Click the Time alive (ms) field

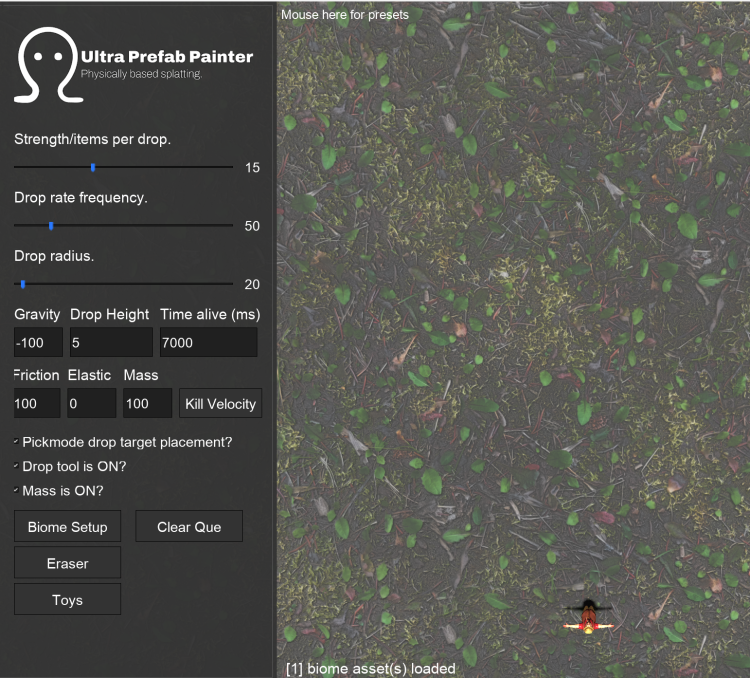208,343
